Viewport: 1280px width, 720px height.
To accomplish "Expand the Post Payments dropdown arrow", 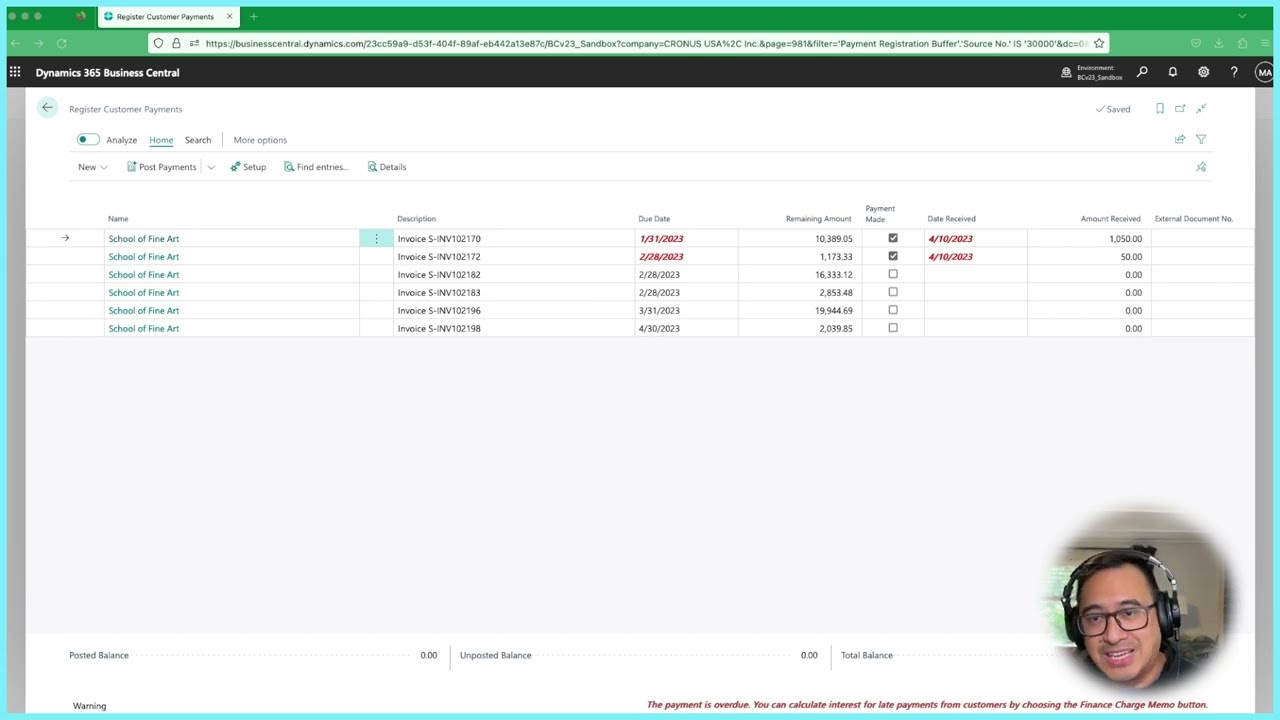I will point(211,167).
